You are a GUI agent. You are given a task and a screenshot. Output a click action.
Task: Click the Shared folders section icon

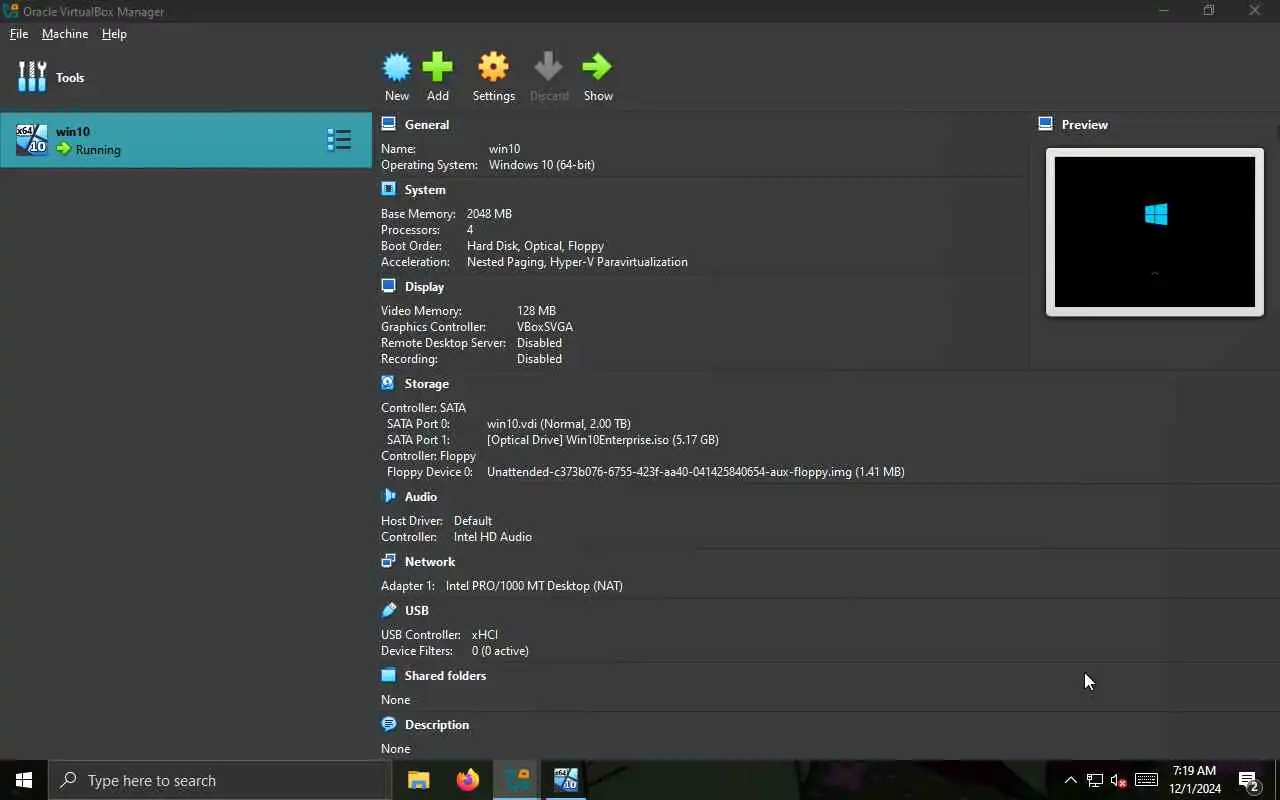click(388, 675)
